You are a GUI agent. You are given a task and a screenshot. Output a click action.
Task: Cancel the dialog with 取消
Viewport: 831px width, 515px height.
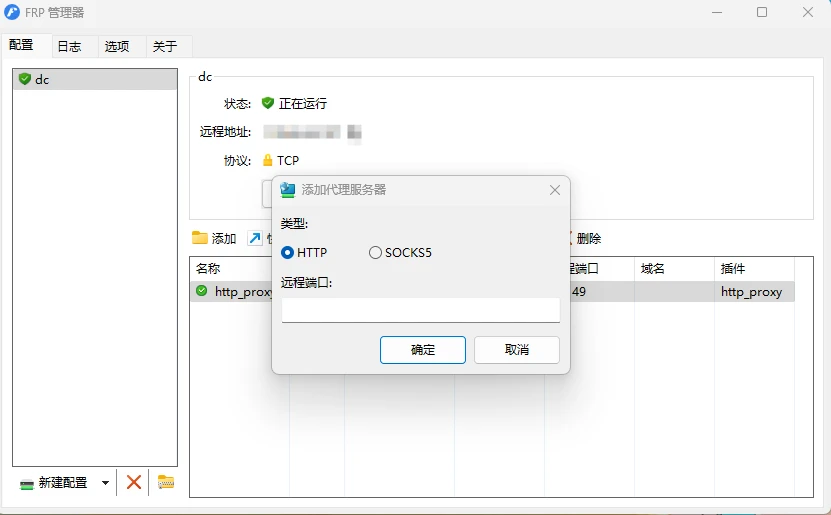[517, 350]
